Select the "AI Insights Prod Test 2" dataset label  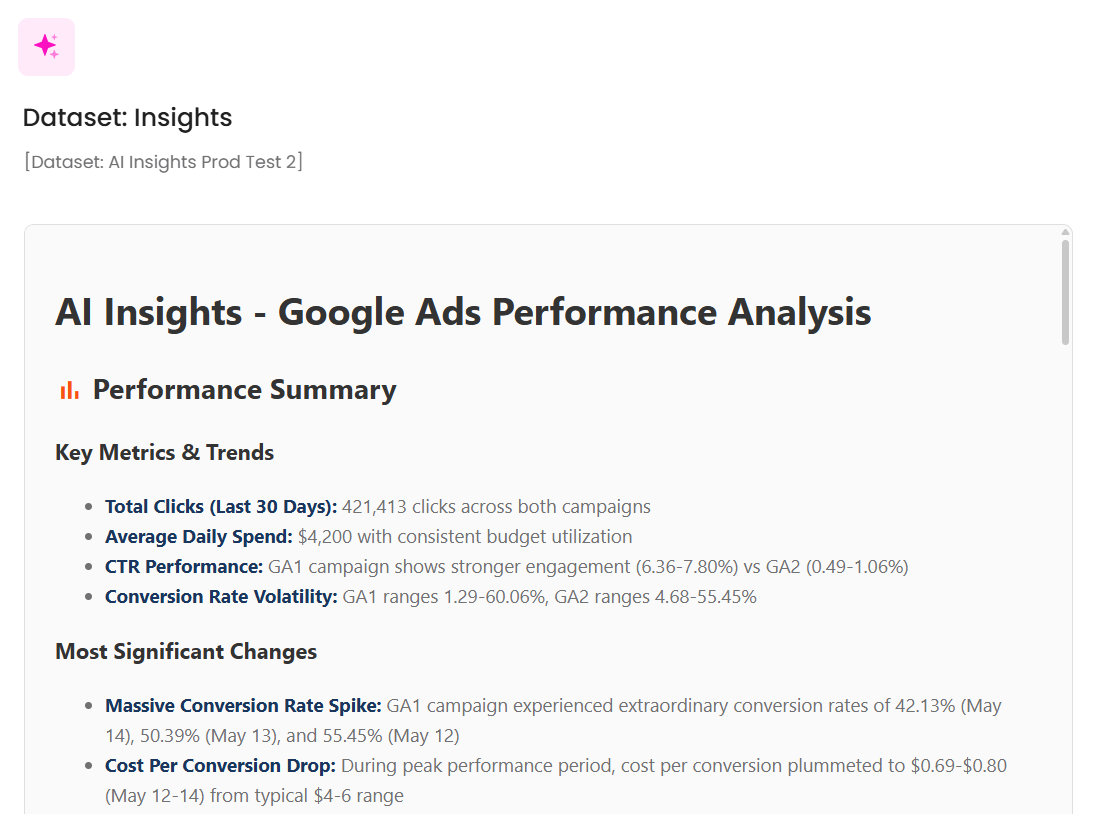pos(163,161)
